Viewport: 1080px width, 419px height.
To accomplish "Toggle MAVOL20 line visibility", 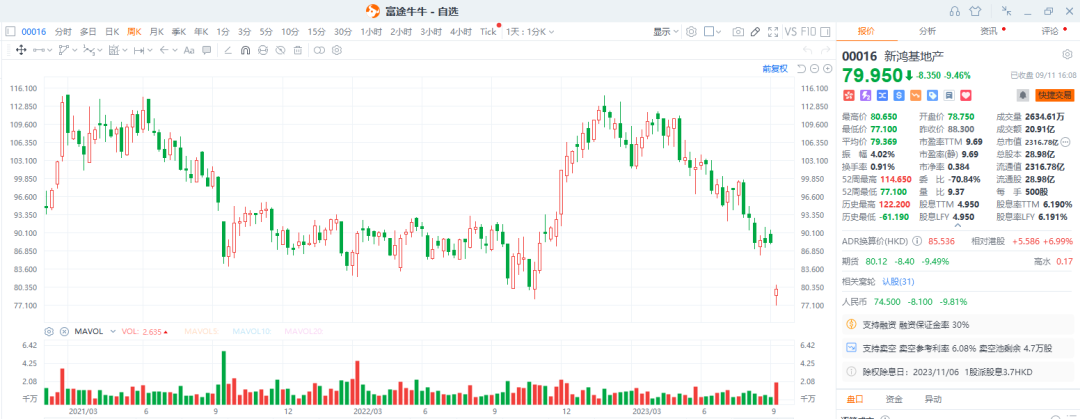I will point(304,331).
